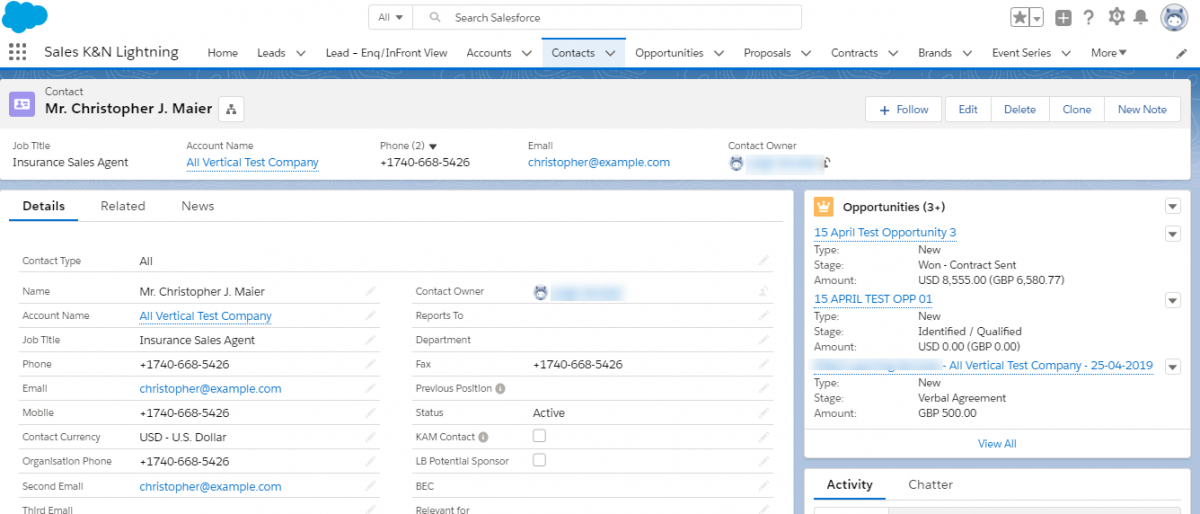Click the Edit button
1200x514 pixels.
tap(968, 110)
